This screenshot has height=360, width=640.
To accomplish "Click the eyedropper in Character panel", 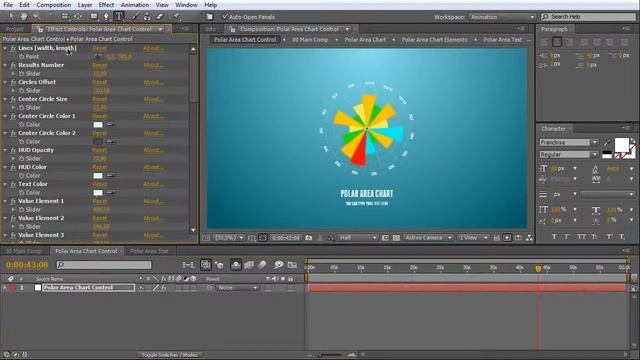I will pos(608,142).
